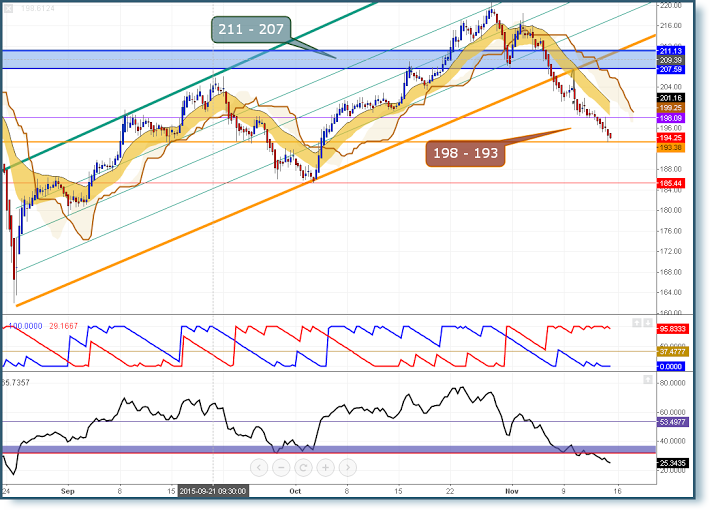Click the 199.25 brown price label
This screenshot has width=710, height=510.
coord(671,108)
